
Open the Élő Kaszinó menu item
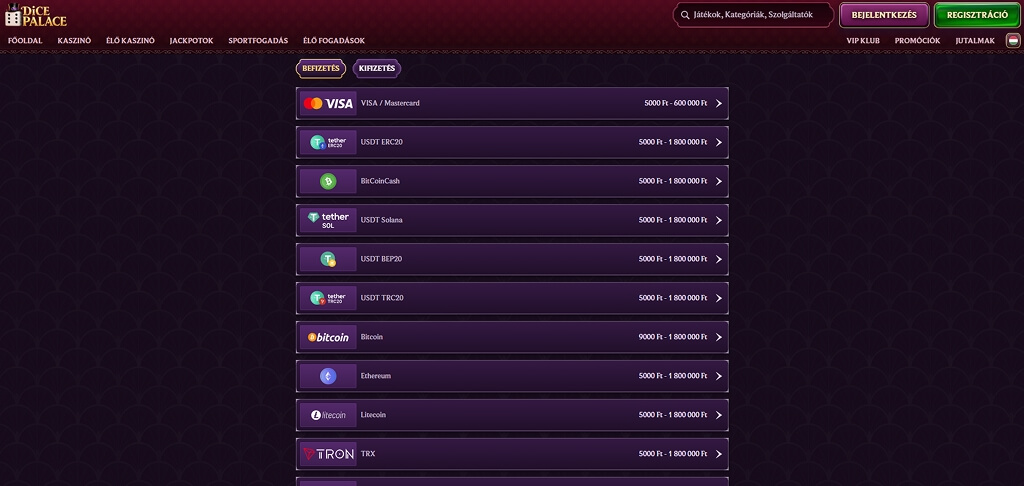(131, 40)
